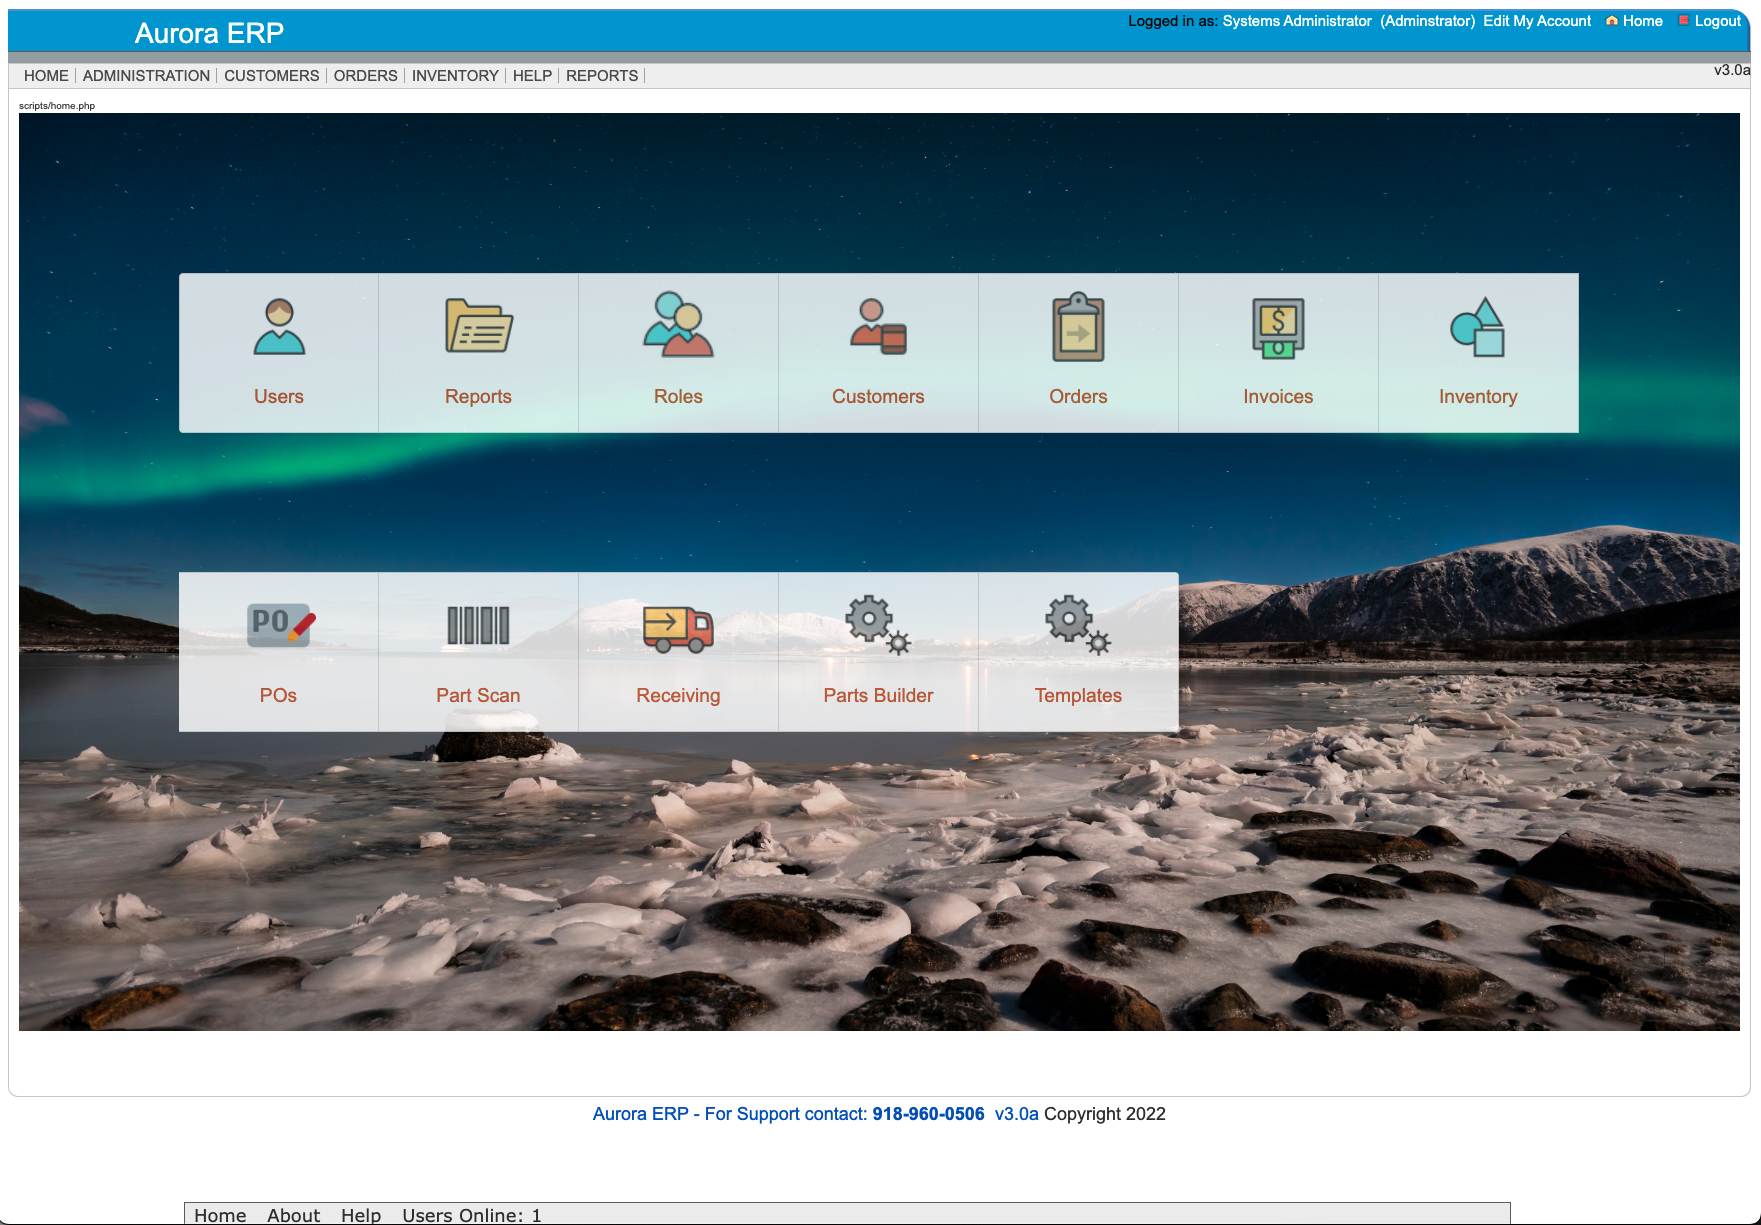Viewport: 1761px width, 1225px height.
Task: Open the Orders clipboard icon
Action: [1078, 328]
